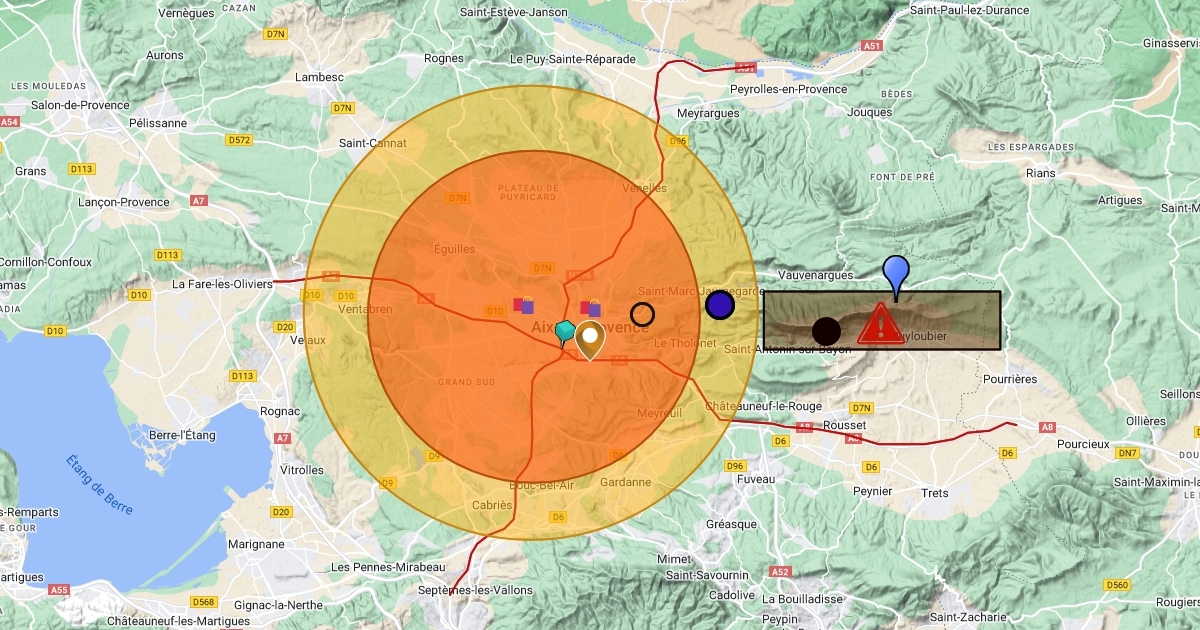Click the teal cube marker

click(x=565, y=333)
